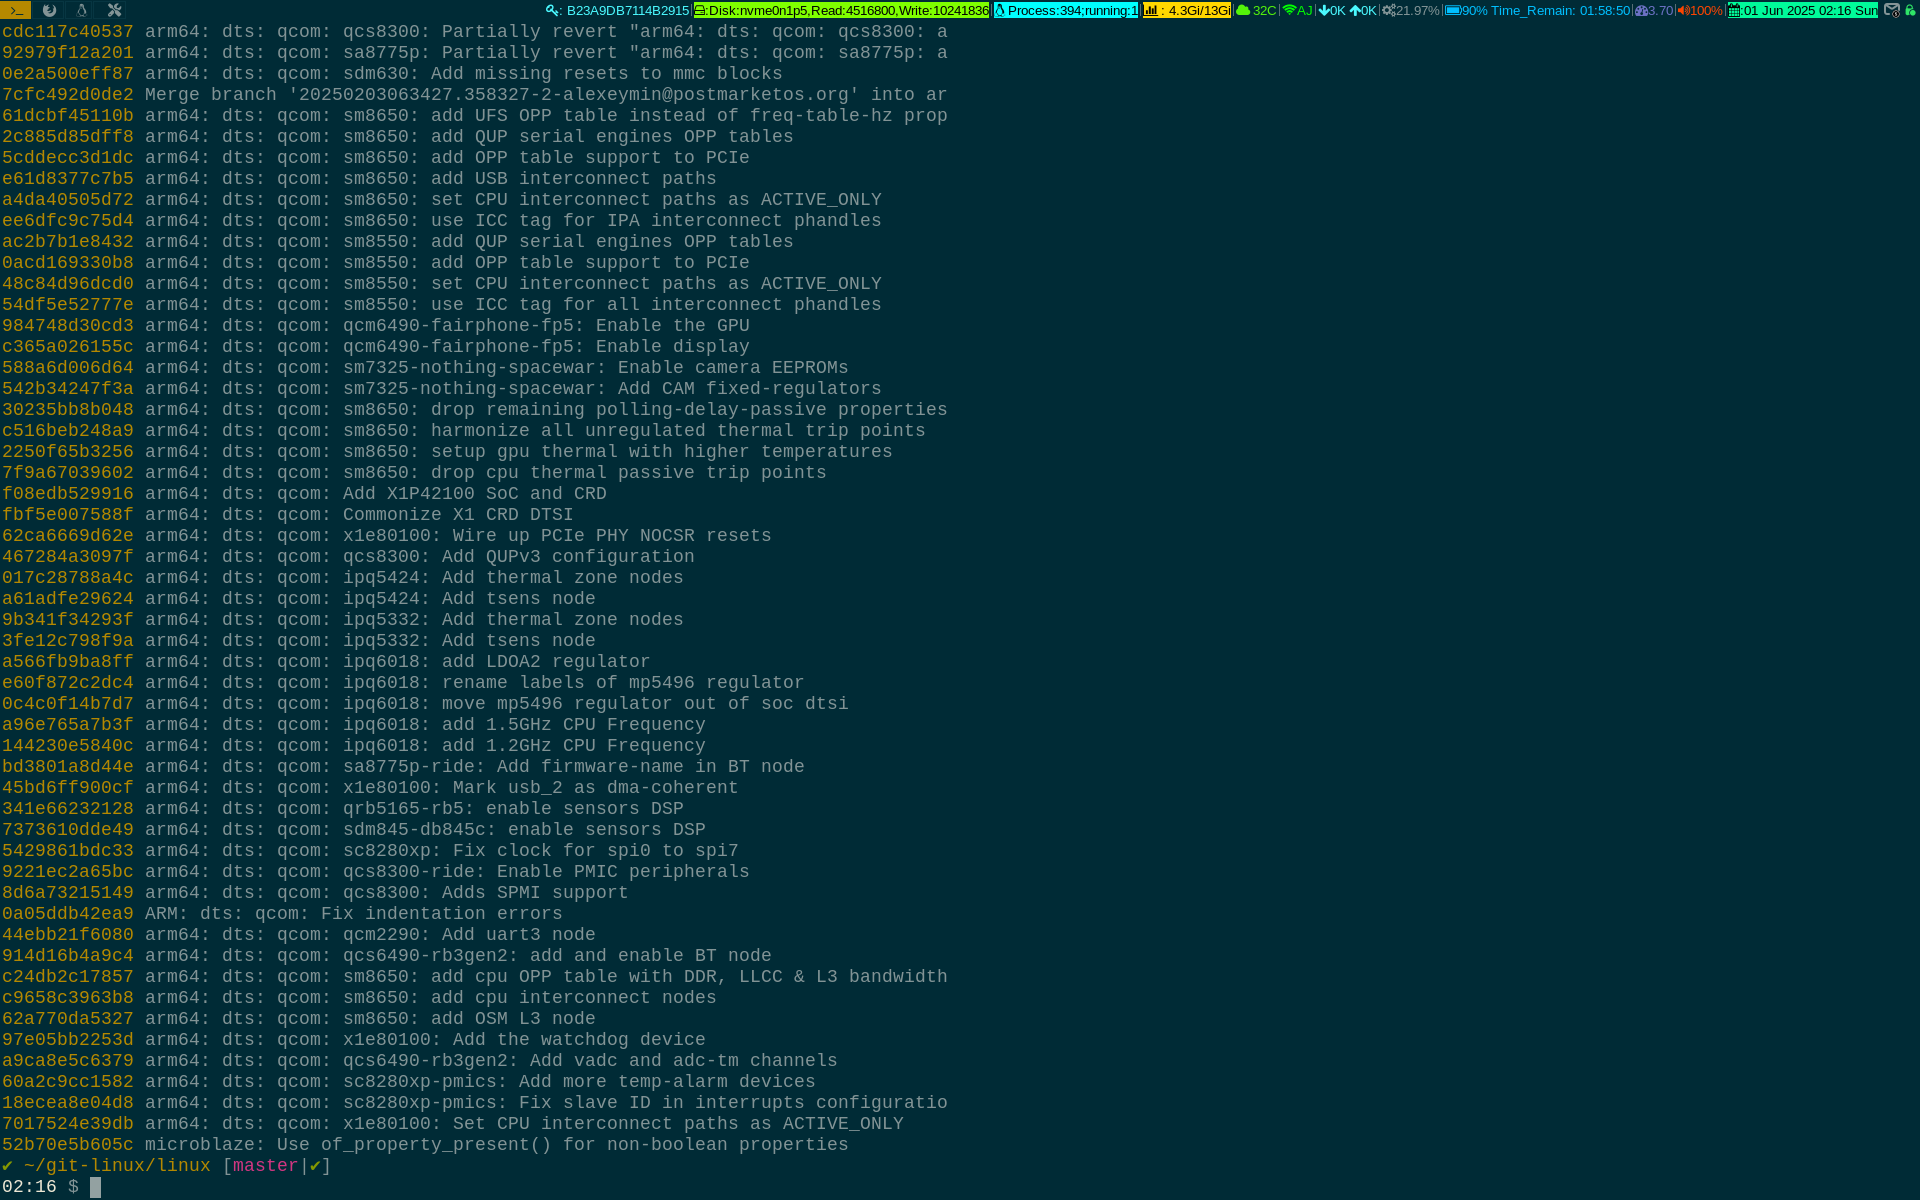Image resolution: width=1920 pixels, height=1200 pixels.
Task: Click text 'ARM: dts: qcom: Fix indentation errors'
Action: (353, 914)
